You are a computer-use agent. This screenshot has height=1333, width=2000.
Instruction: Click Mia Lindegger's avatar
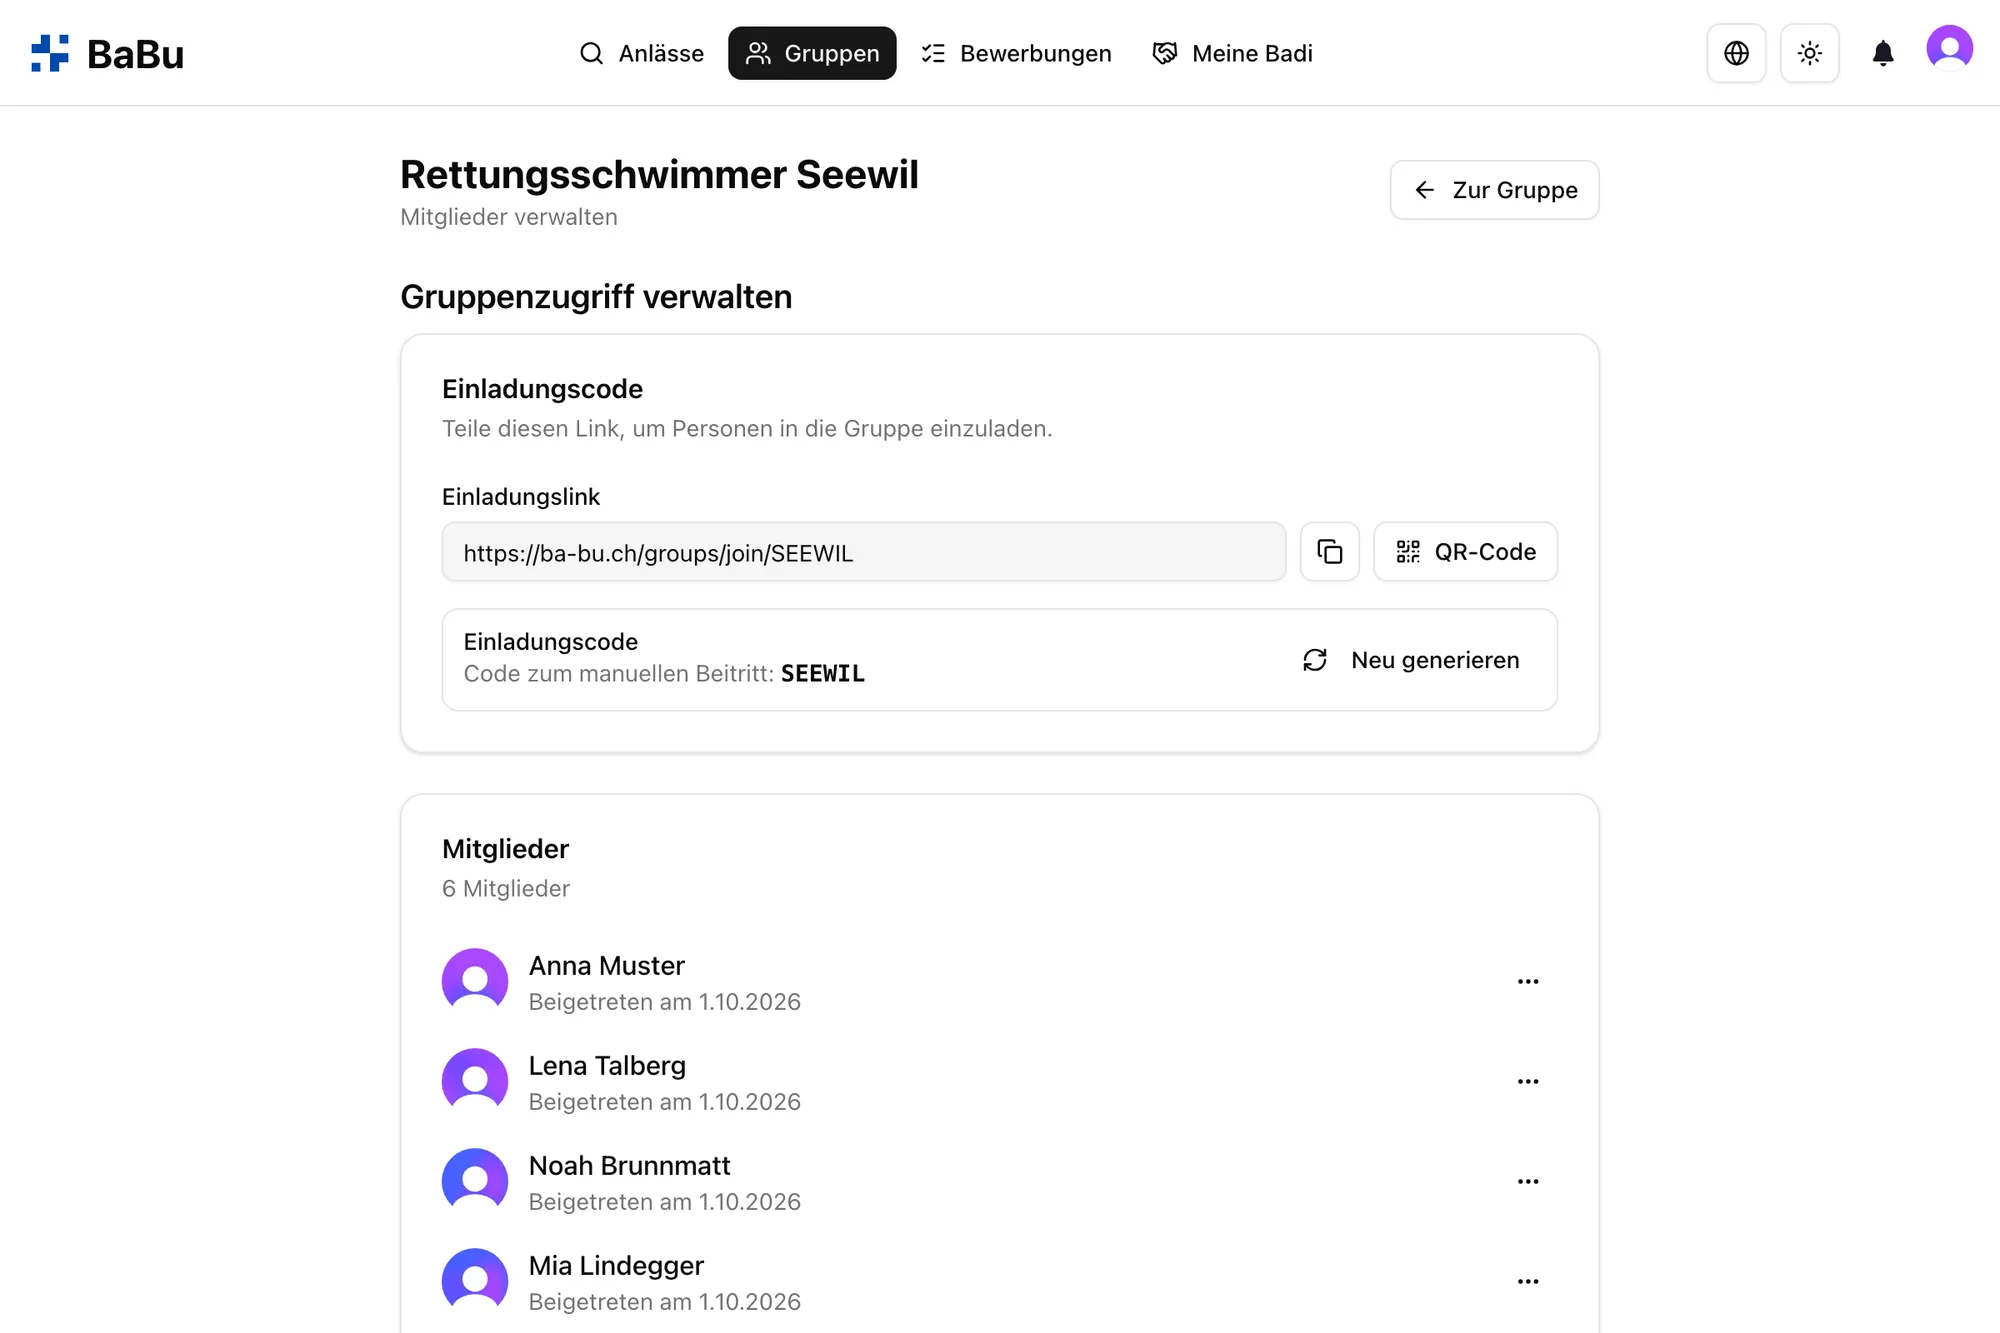pyautogui.click(x=475, y=1281)
